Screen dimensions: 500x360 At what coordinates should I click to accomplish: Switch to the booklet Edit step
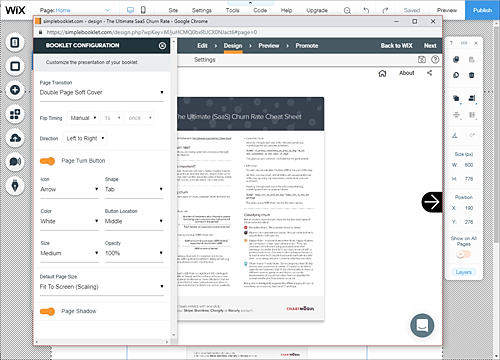click(202, 46)
